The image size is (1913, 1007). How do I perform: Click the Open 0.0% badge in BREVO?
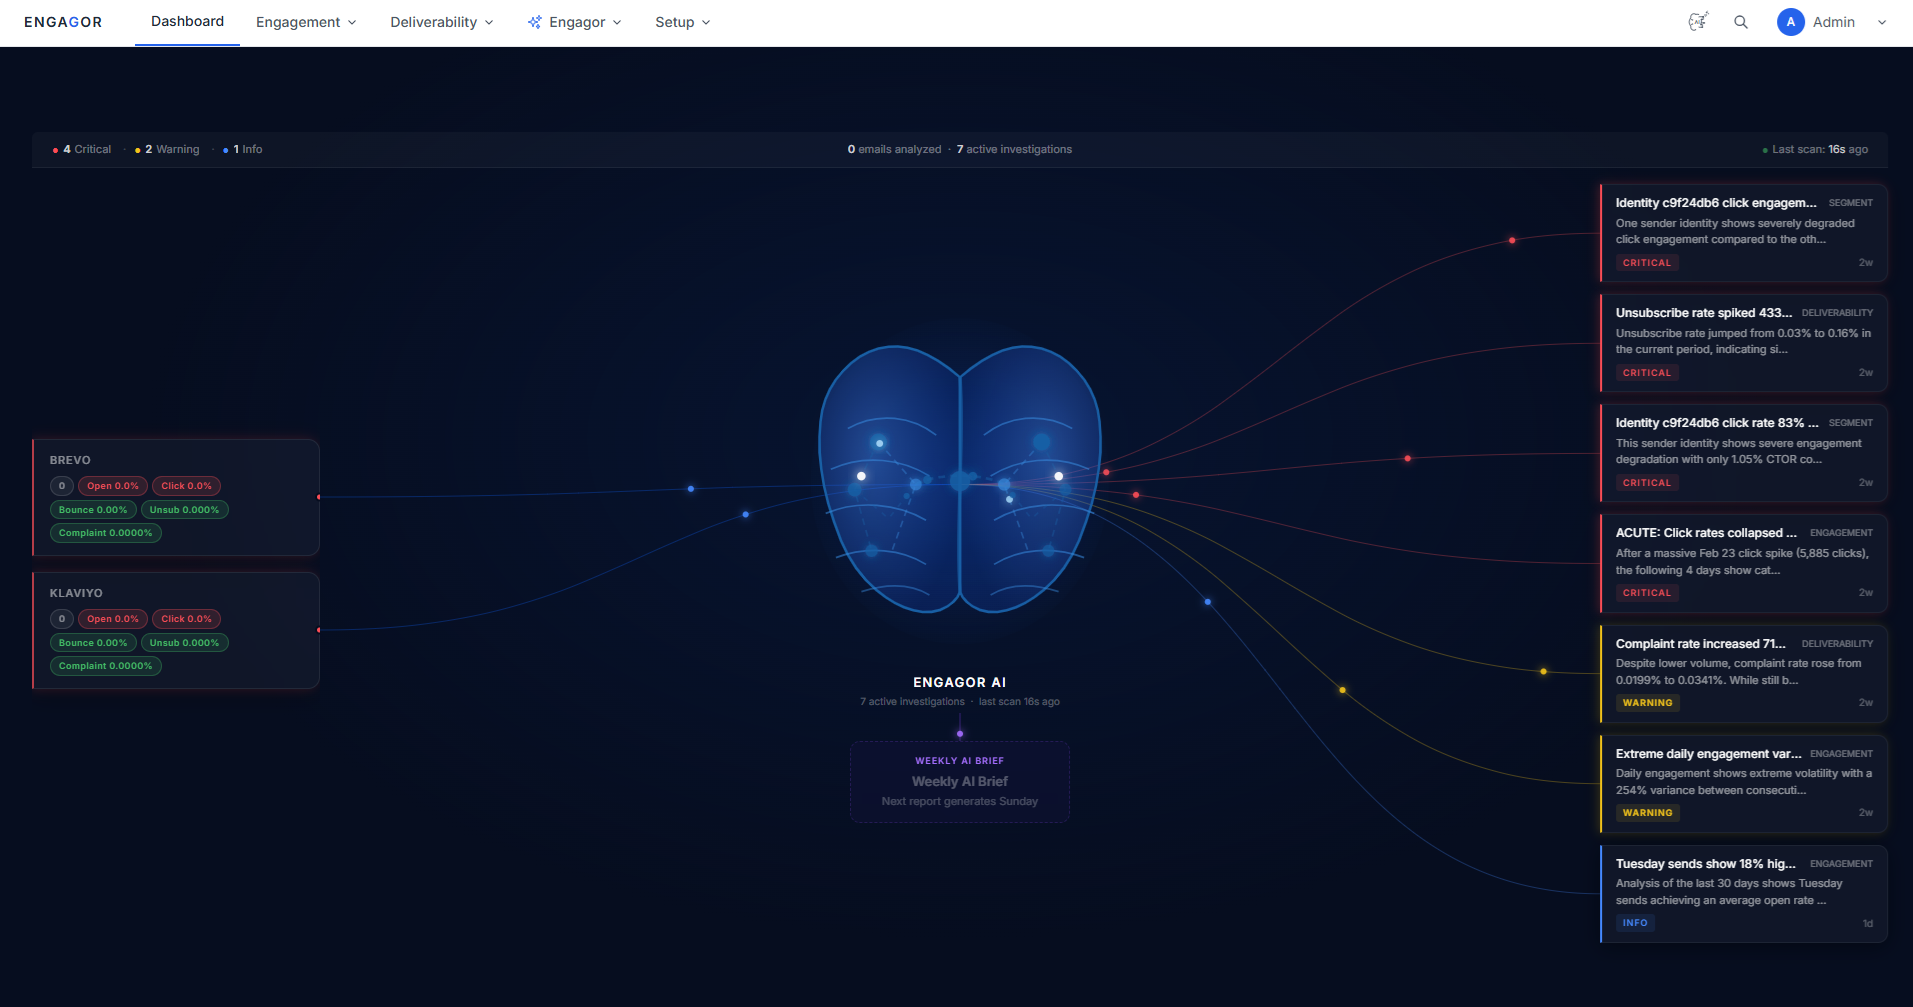[x=113, y=486]
